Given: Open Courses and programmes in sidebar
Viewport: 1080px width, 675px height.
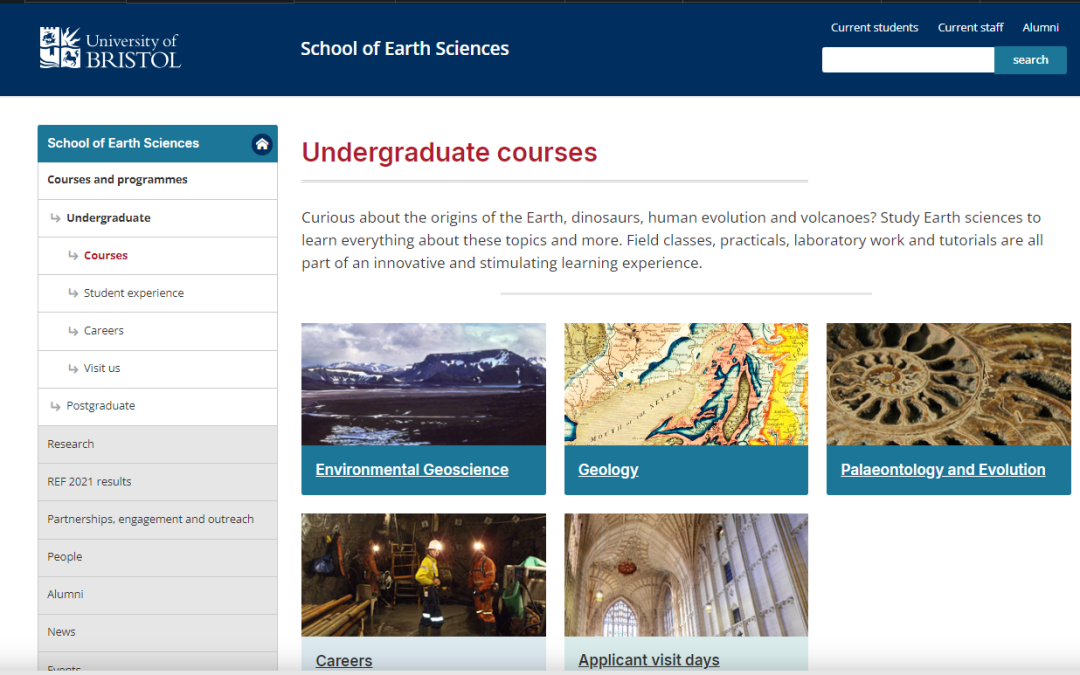Looking at the screenshot, I should [158, 180].
